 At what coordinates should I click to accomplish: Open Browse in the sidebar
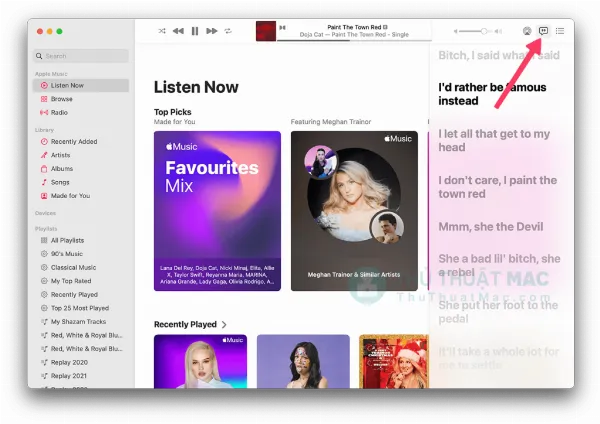[x=61, y=99]
